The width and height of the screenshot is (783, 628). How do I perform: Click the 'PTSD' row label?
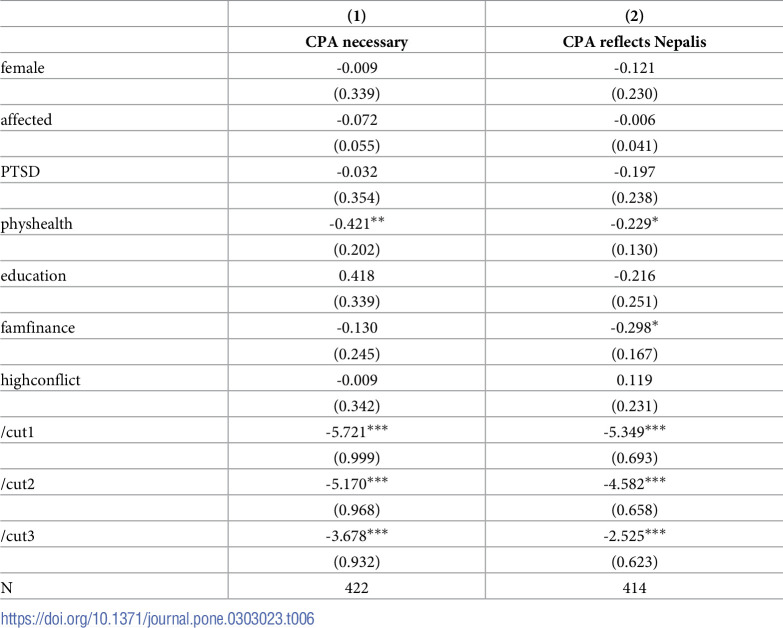point(20,171)
